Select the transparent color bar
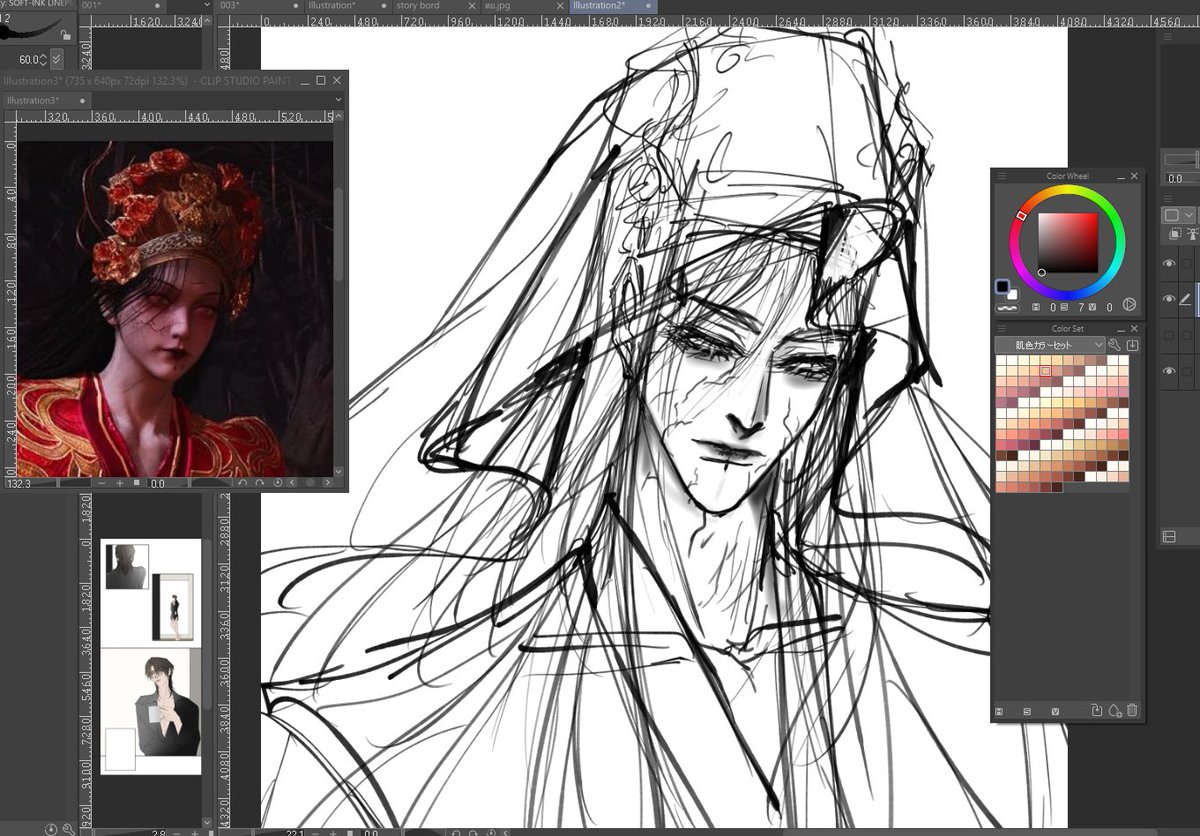The height and width of the screenshot is (836, 1200). click(1006, 307)
